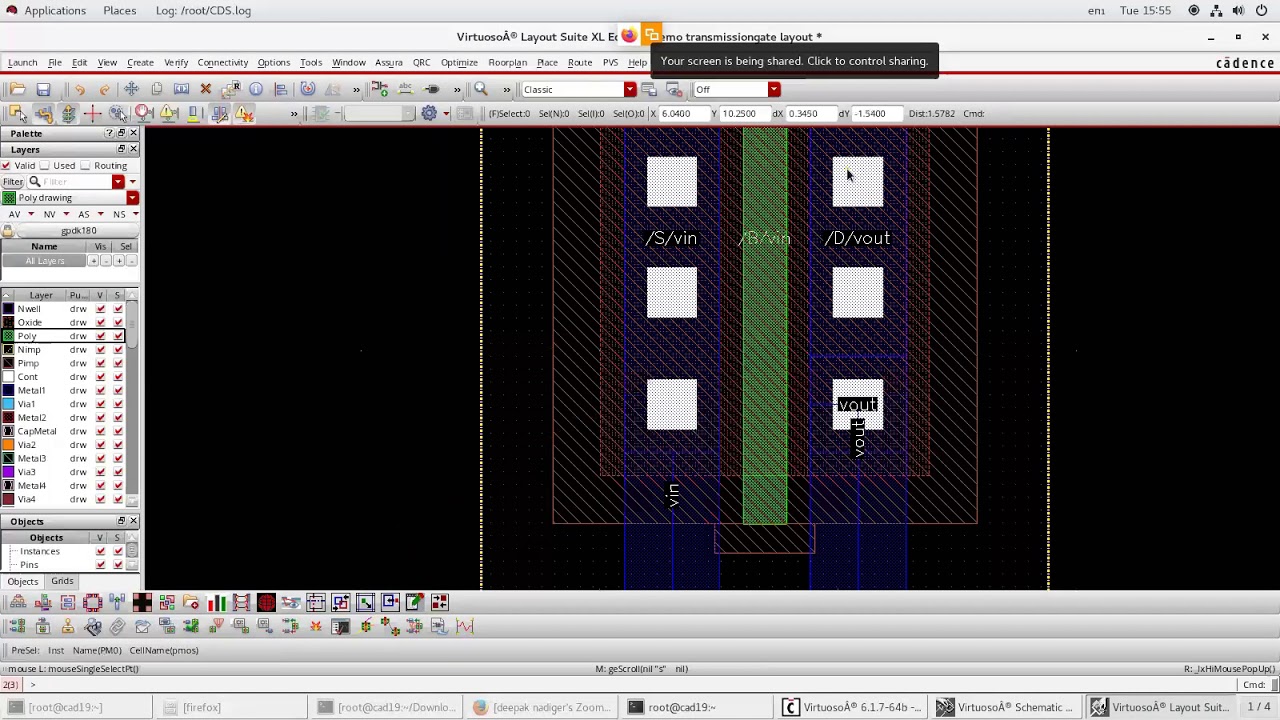Image resolution: width=1280 pixels, height=720 pixels.
Task: Open the Filter field dropdown arrow
Action: 118,181
